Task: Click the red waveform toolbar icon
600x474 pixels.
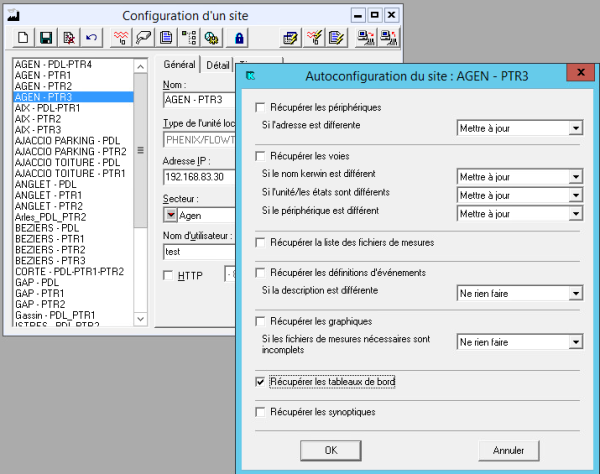Action: coord(122,38)
